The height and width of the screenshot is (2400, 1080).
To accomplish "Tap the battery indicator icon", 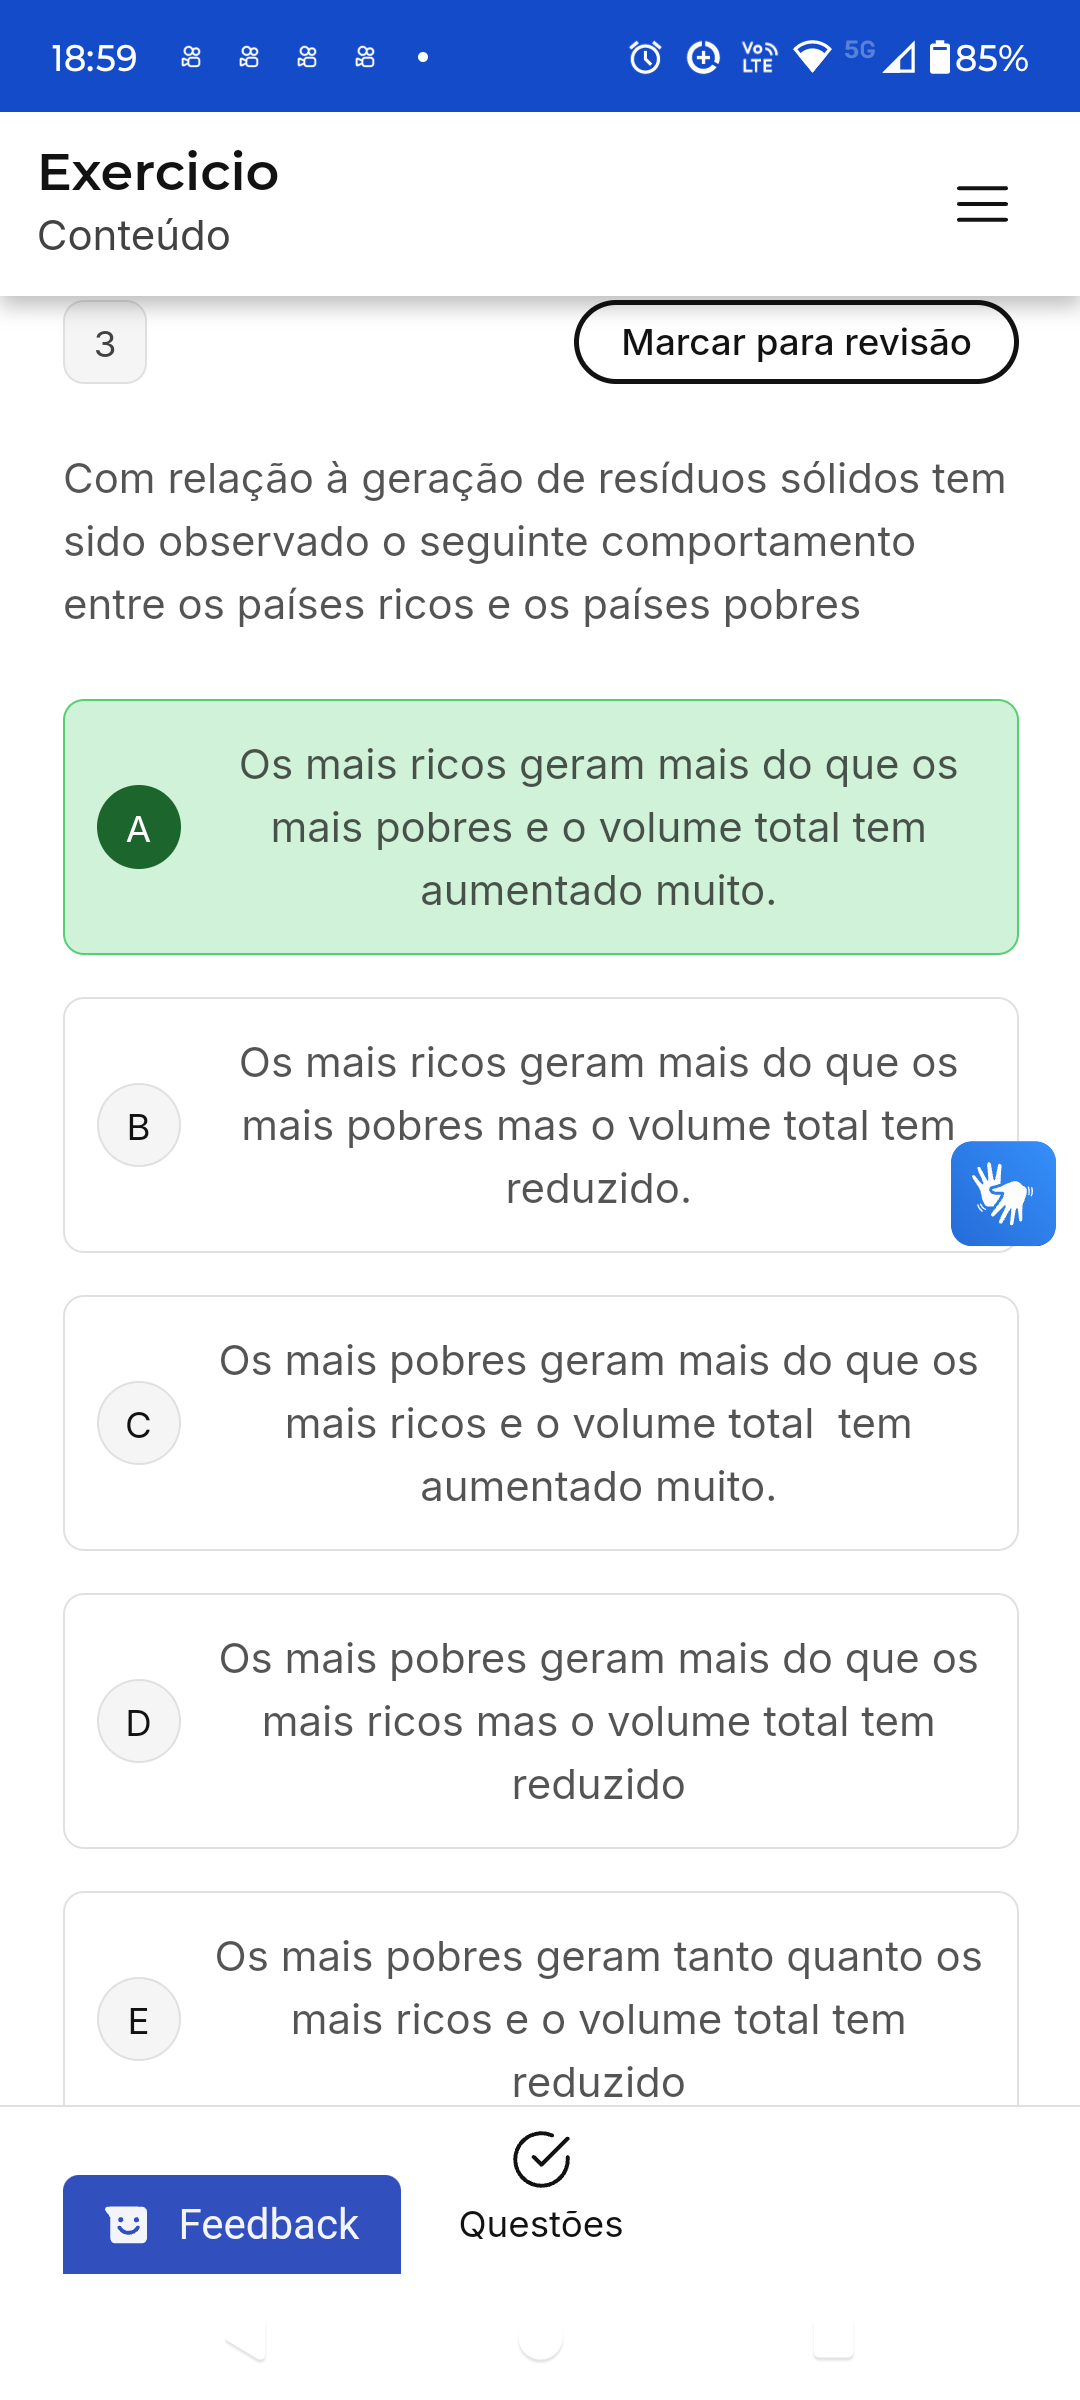I will [939, 58].
